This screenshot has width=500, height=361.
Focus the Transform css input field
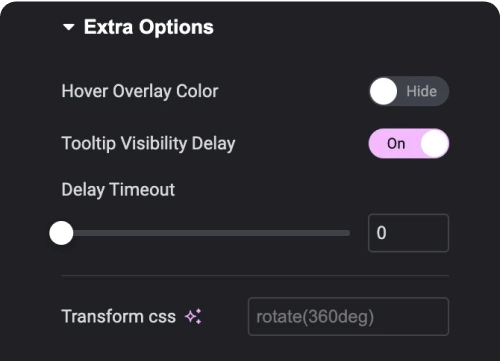pos(348,316)
